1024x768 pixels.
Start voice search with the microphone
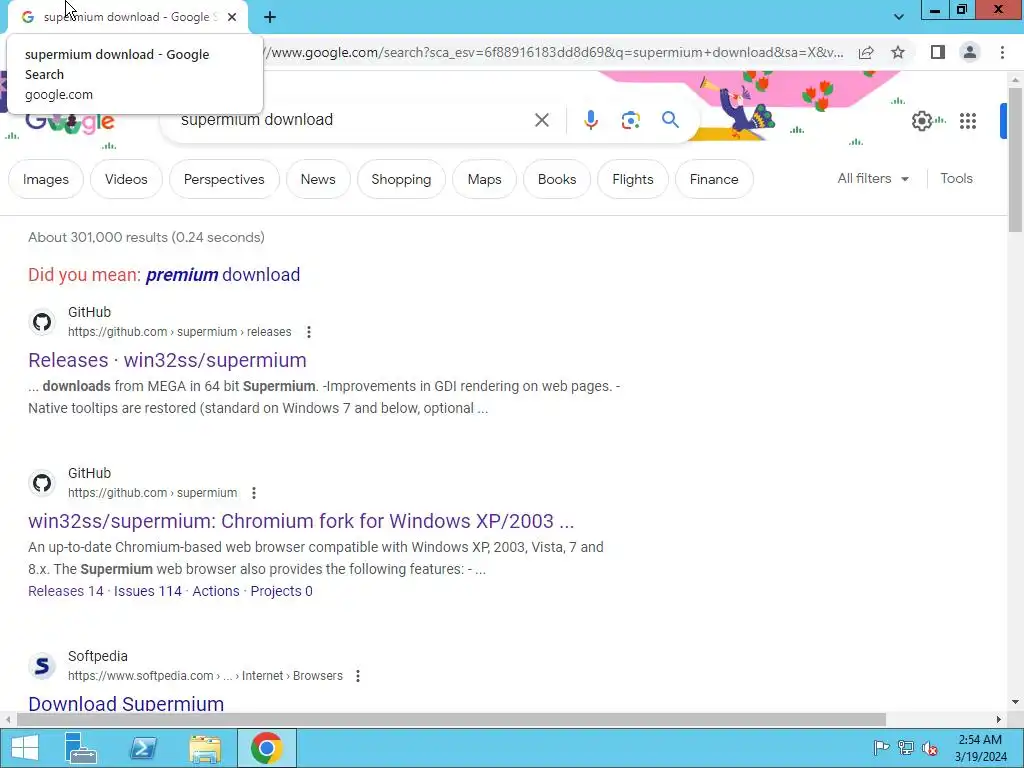590,120
